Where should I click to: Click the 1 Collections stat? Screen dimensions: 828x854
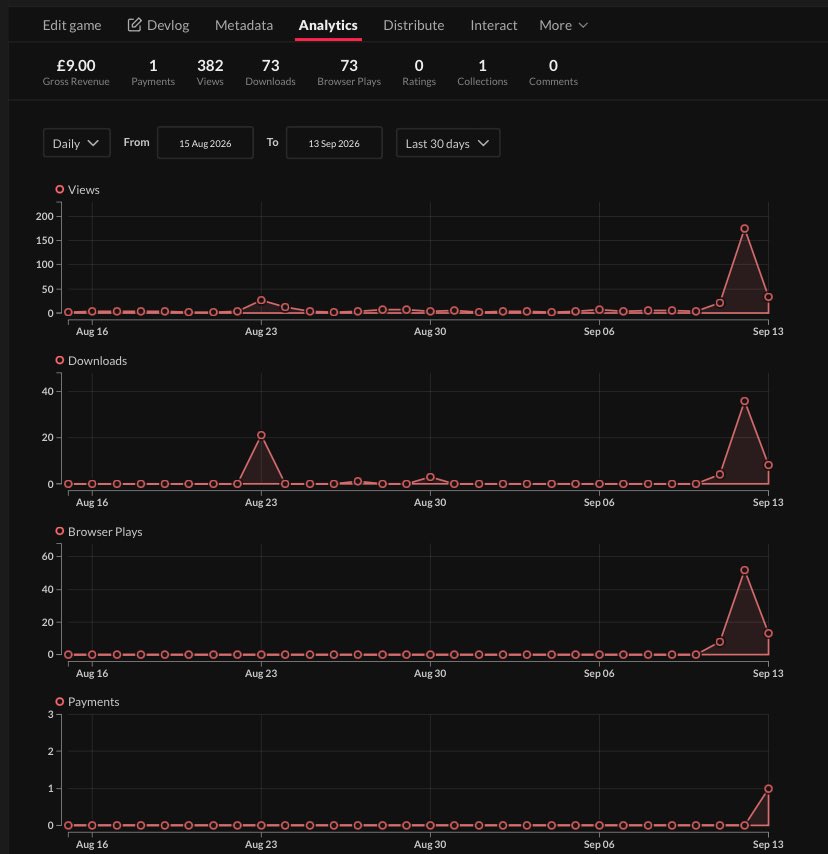482,72
